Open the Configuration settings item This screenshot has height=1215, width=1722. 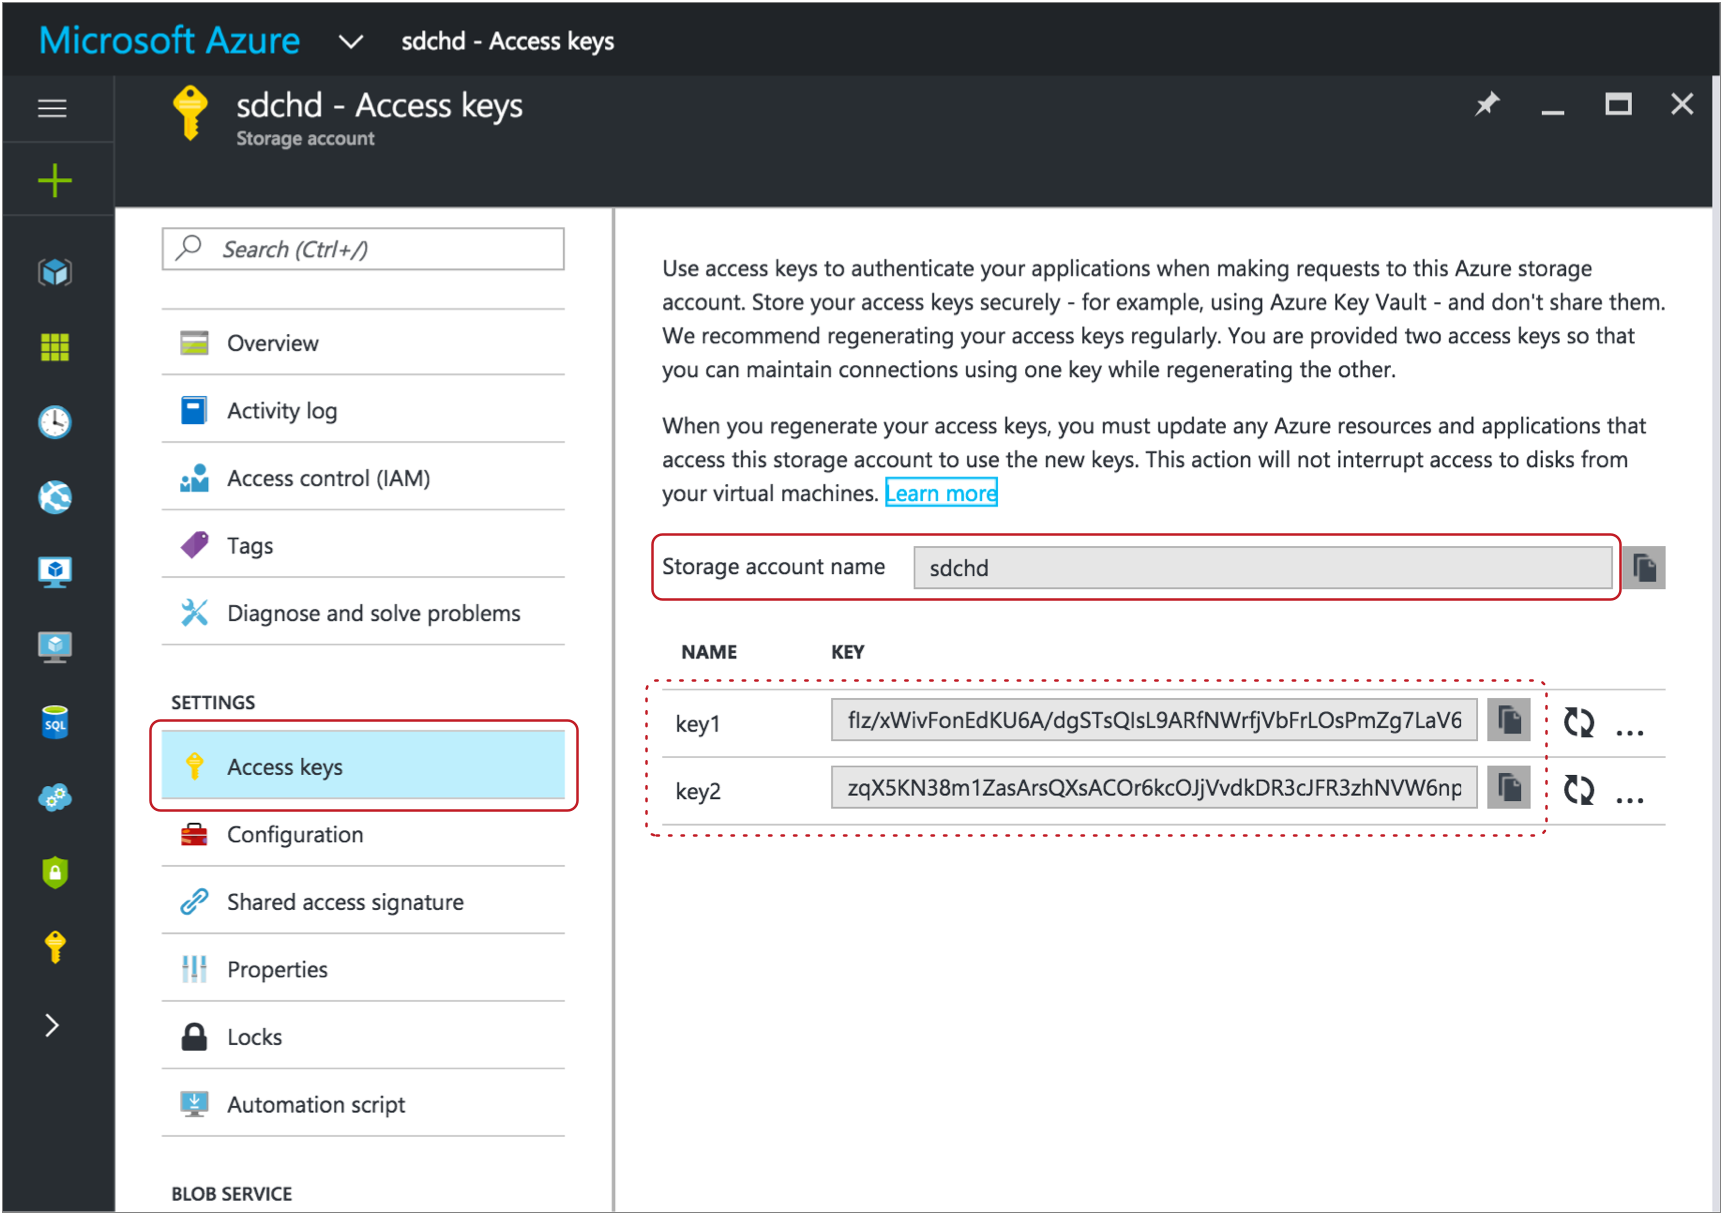click(x=295, y=834)
